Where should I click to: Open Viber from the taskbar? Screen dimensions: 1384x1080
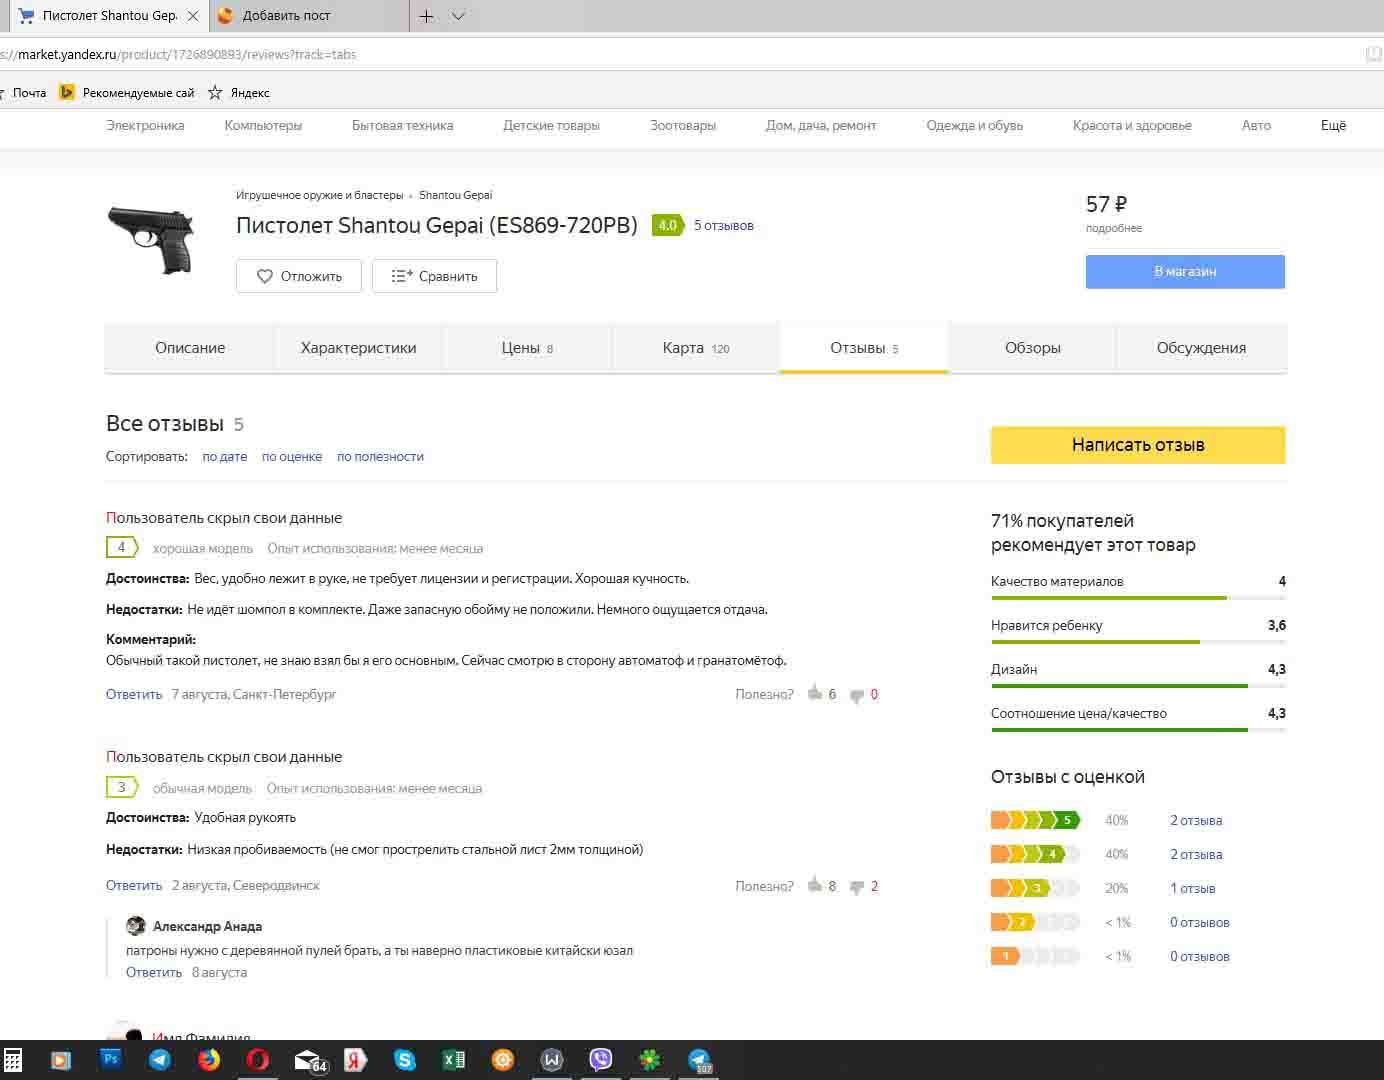[601, 1060]
